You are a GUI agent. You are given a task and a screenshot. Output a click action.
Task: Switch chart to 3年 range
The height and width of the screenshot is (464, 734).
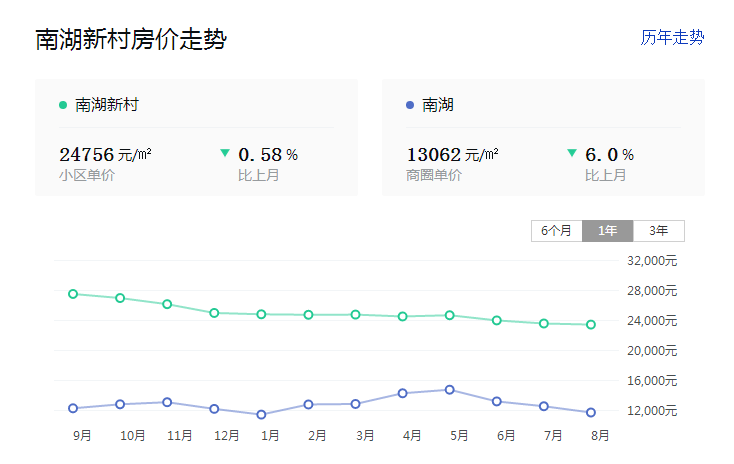pos(659,231)
